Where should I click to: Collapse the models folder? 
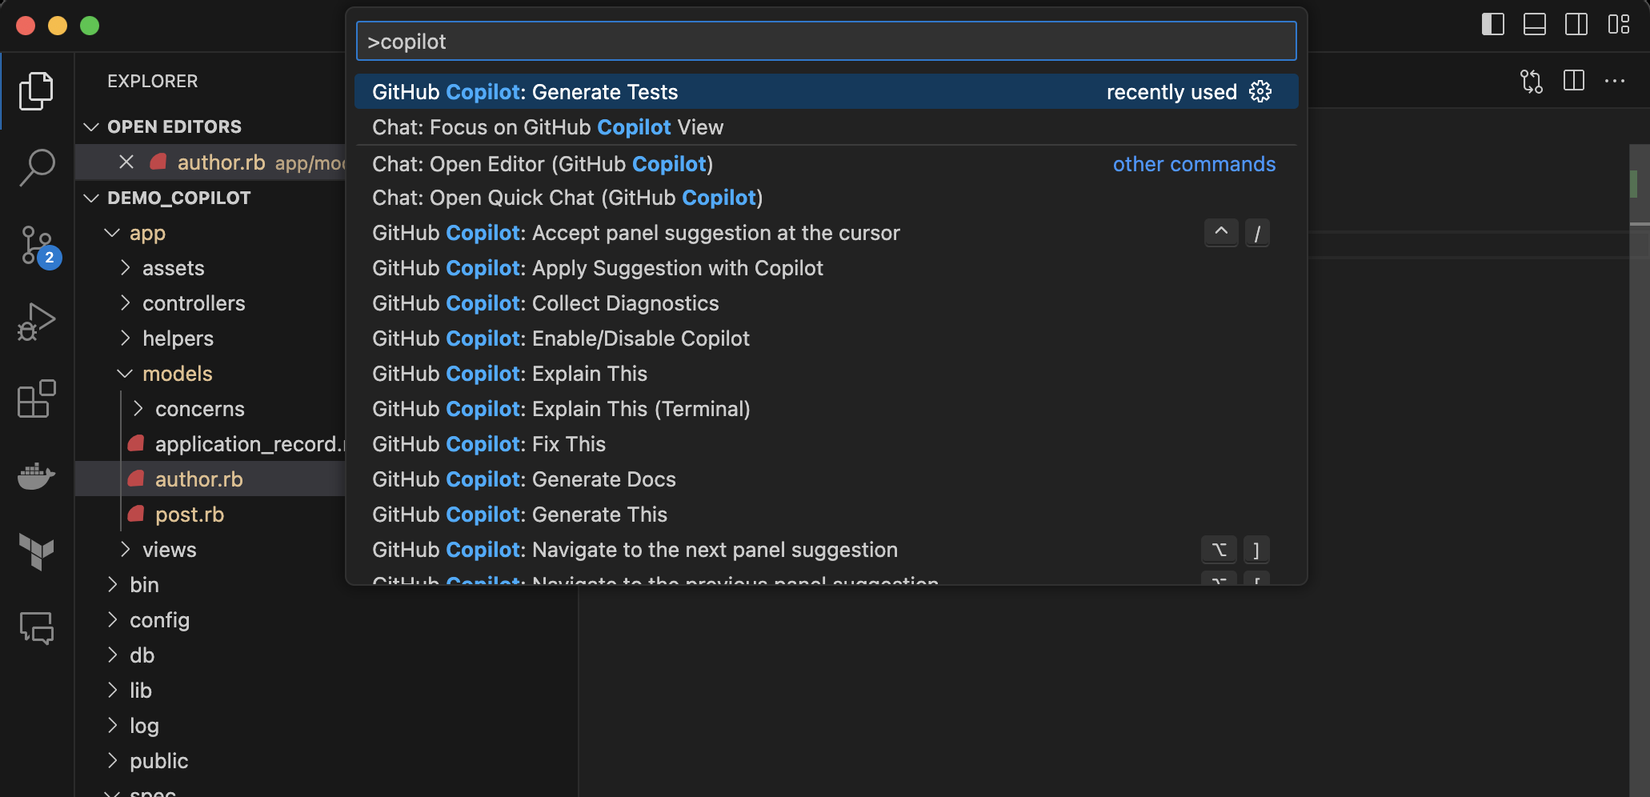tap(125, 374)
